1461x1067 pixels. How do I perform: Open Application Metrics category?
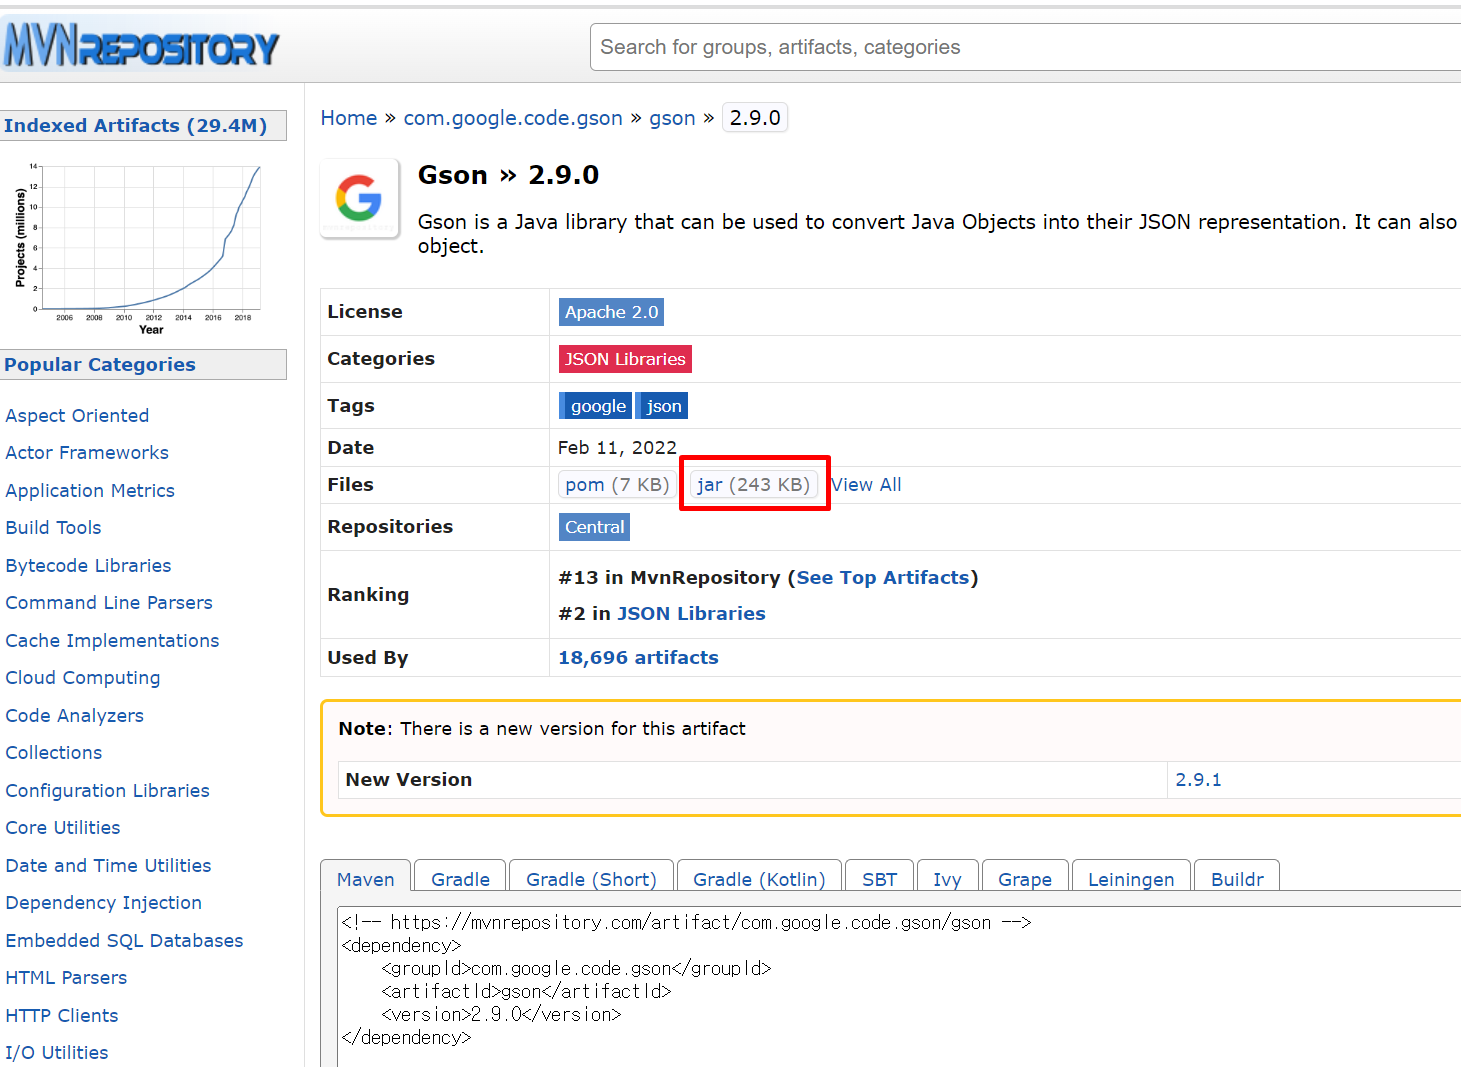(90, 491)
